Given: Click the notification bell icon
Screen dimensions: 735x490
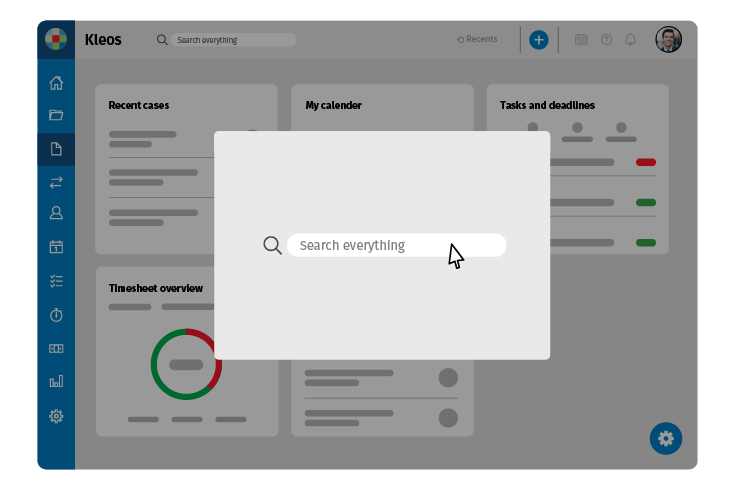Looking at the screenshot, I should 630,40.
